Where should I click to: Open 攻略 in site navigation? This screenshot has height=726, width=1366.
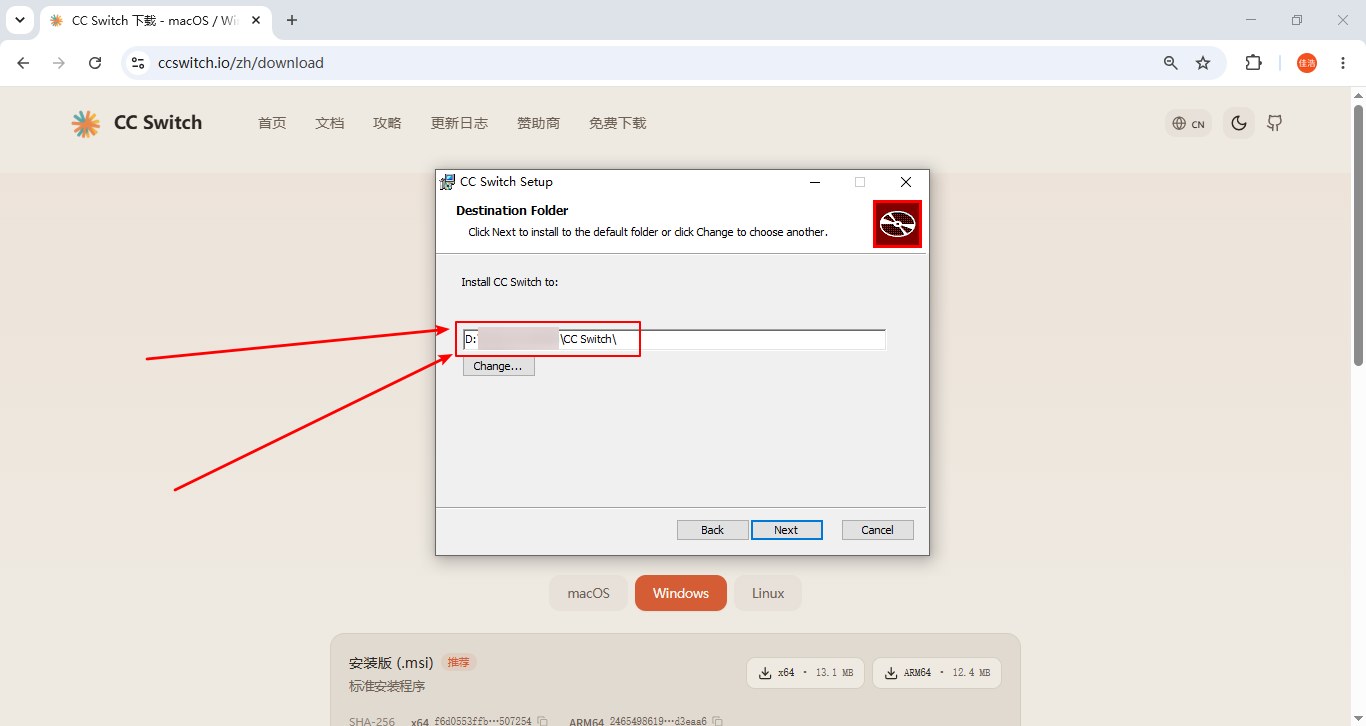[387, 123]
